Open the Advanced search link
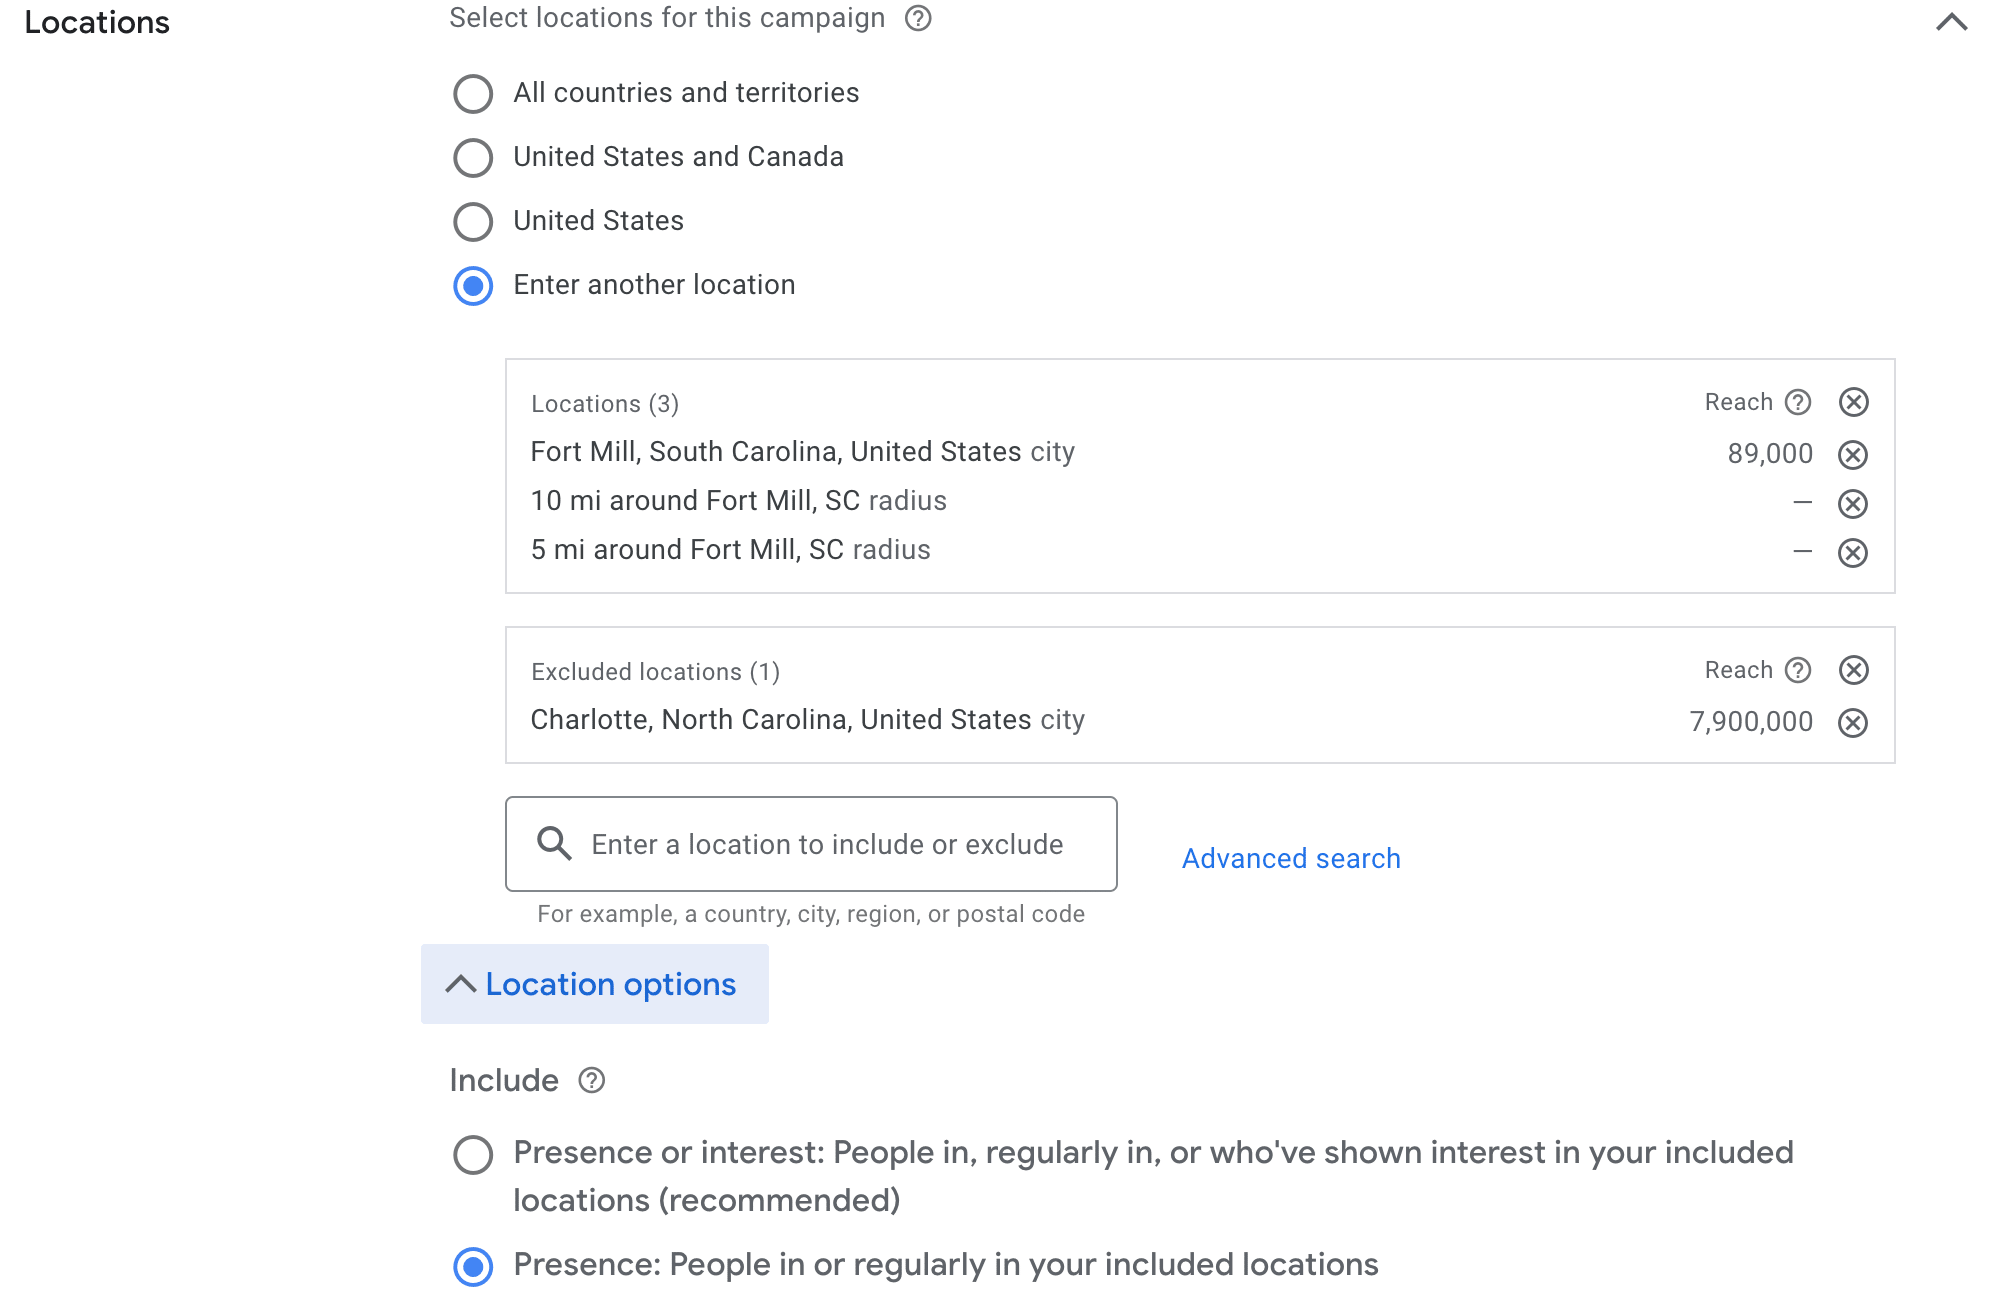 tap(1291, 859)
